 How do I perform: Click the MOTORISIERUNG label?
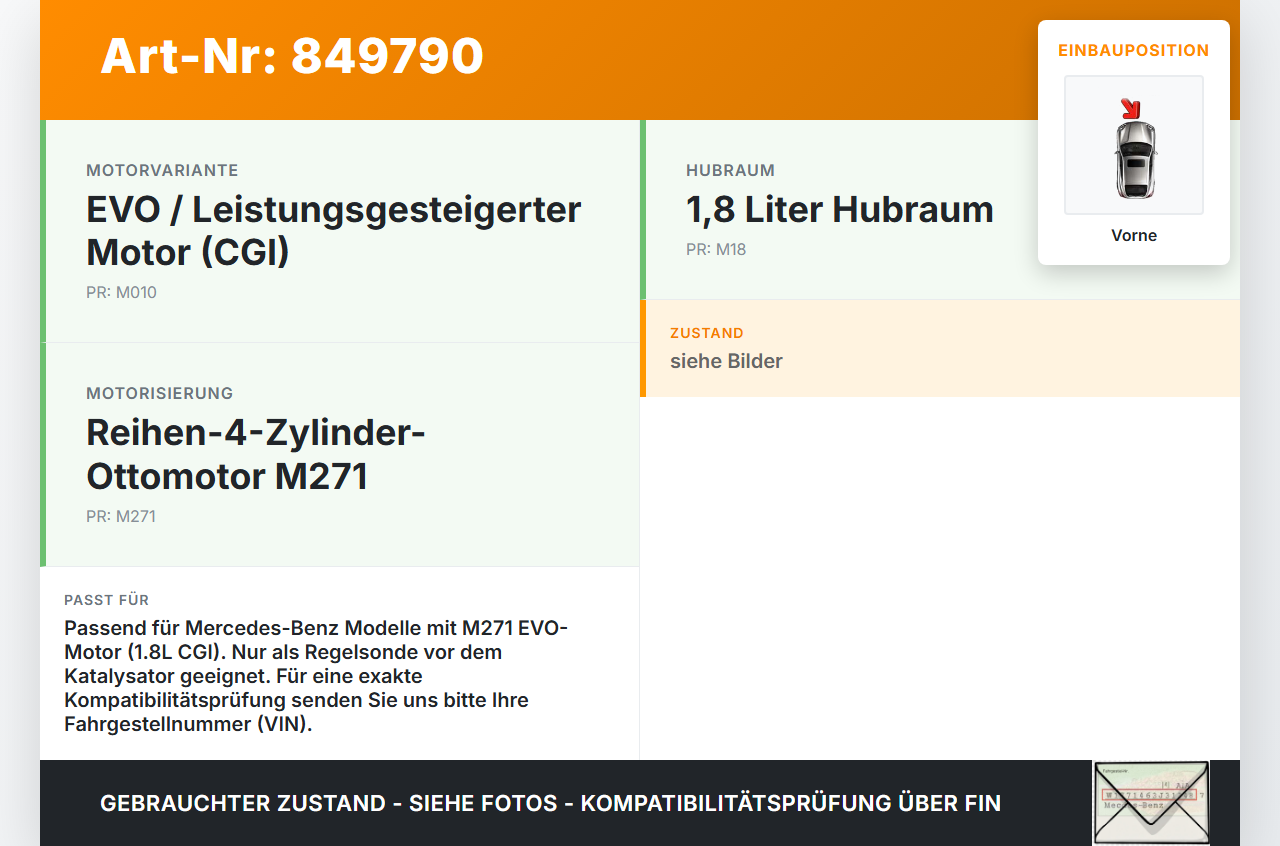click(x=160, y=394)
